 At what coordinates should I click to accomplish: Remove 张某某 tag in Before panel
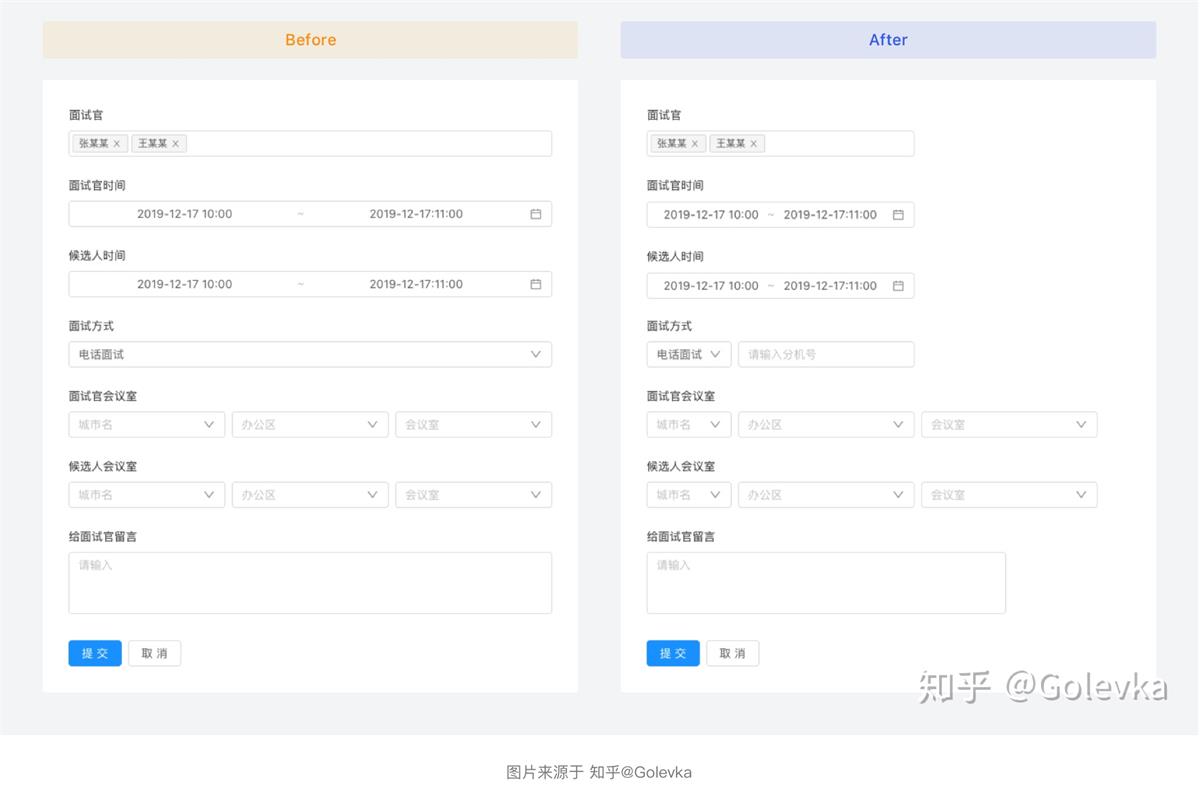(x=116, y=144)
